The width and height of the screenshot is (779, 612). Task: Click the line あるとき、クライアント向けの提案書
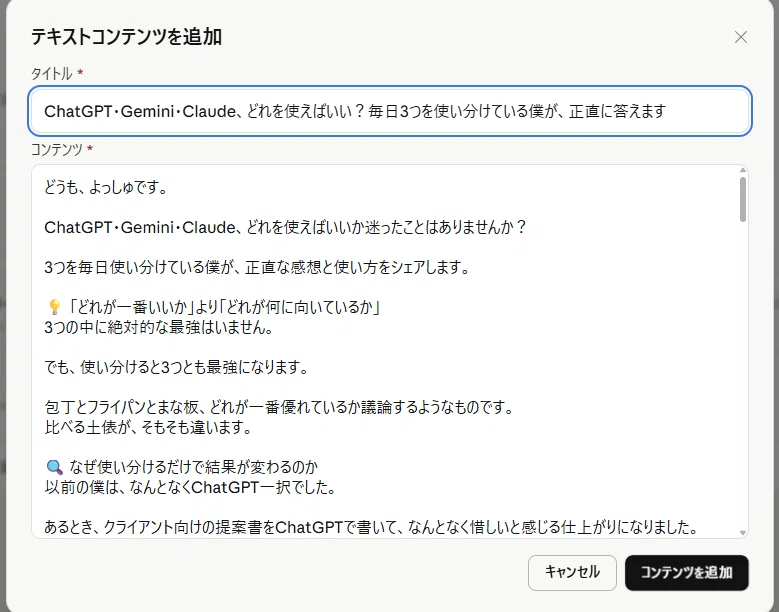(x=372, y=527)
